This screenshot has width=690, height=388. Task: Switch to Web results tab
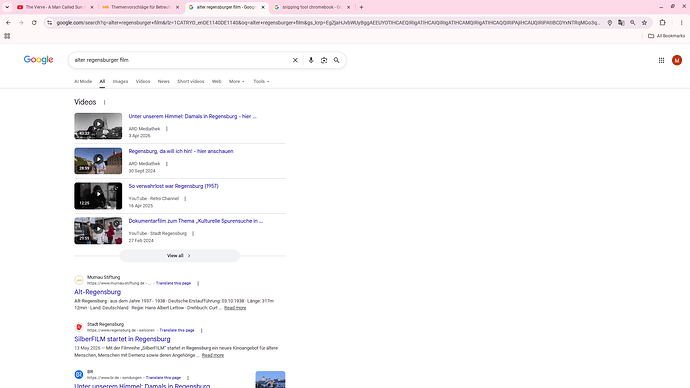(217, 81)
